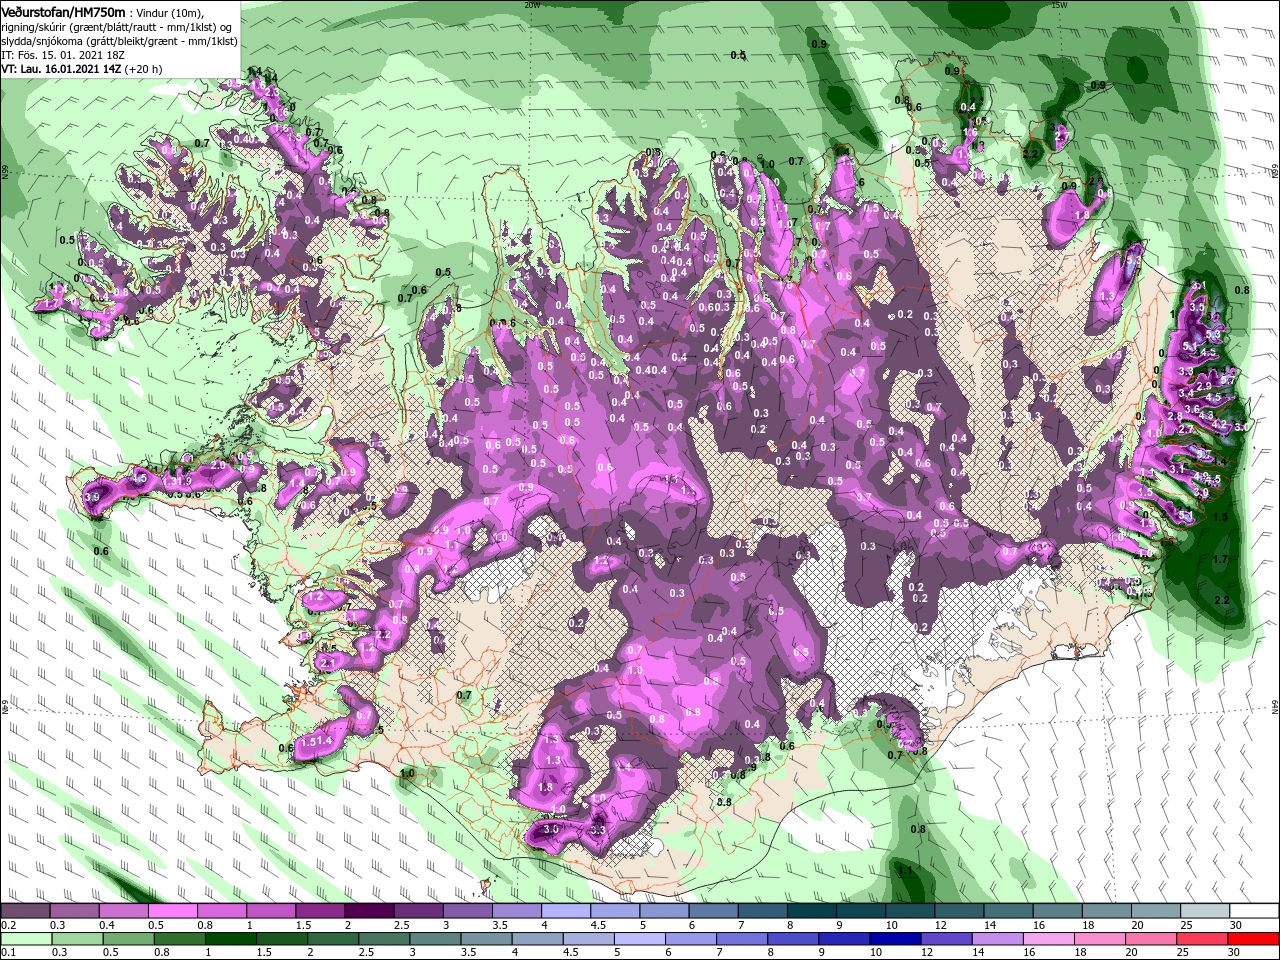Click the Veðurstofan/HM750m map title
Viewport: 1280px width, 960px height.
64,11
